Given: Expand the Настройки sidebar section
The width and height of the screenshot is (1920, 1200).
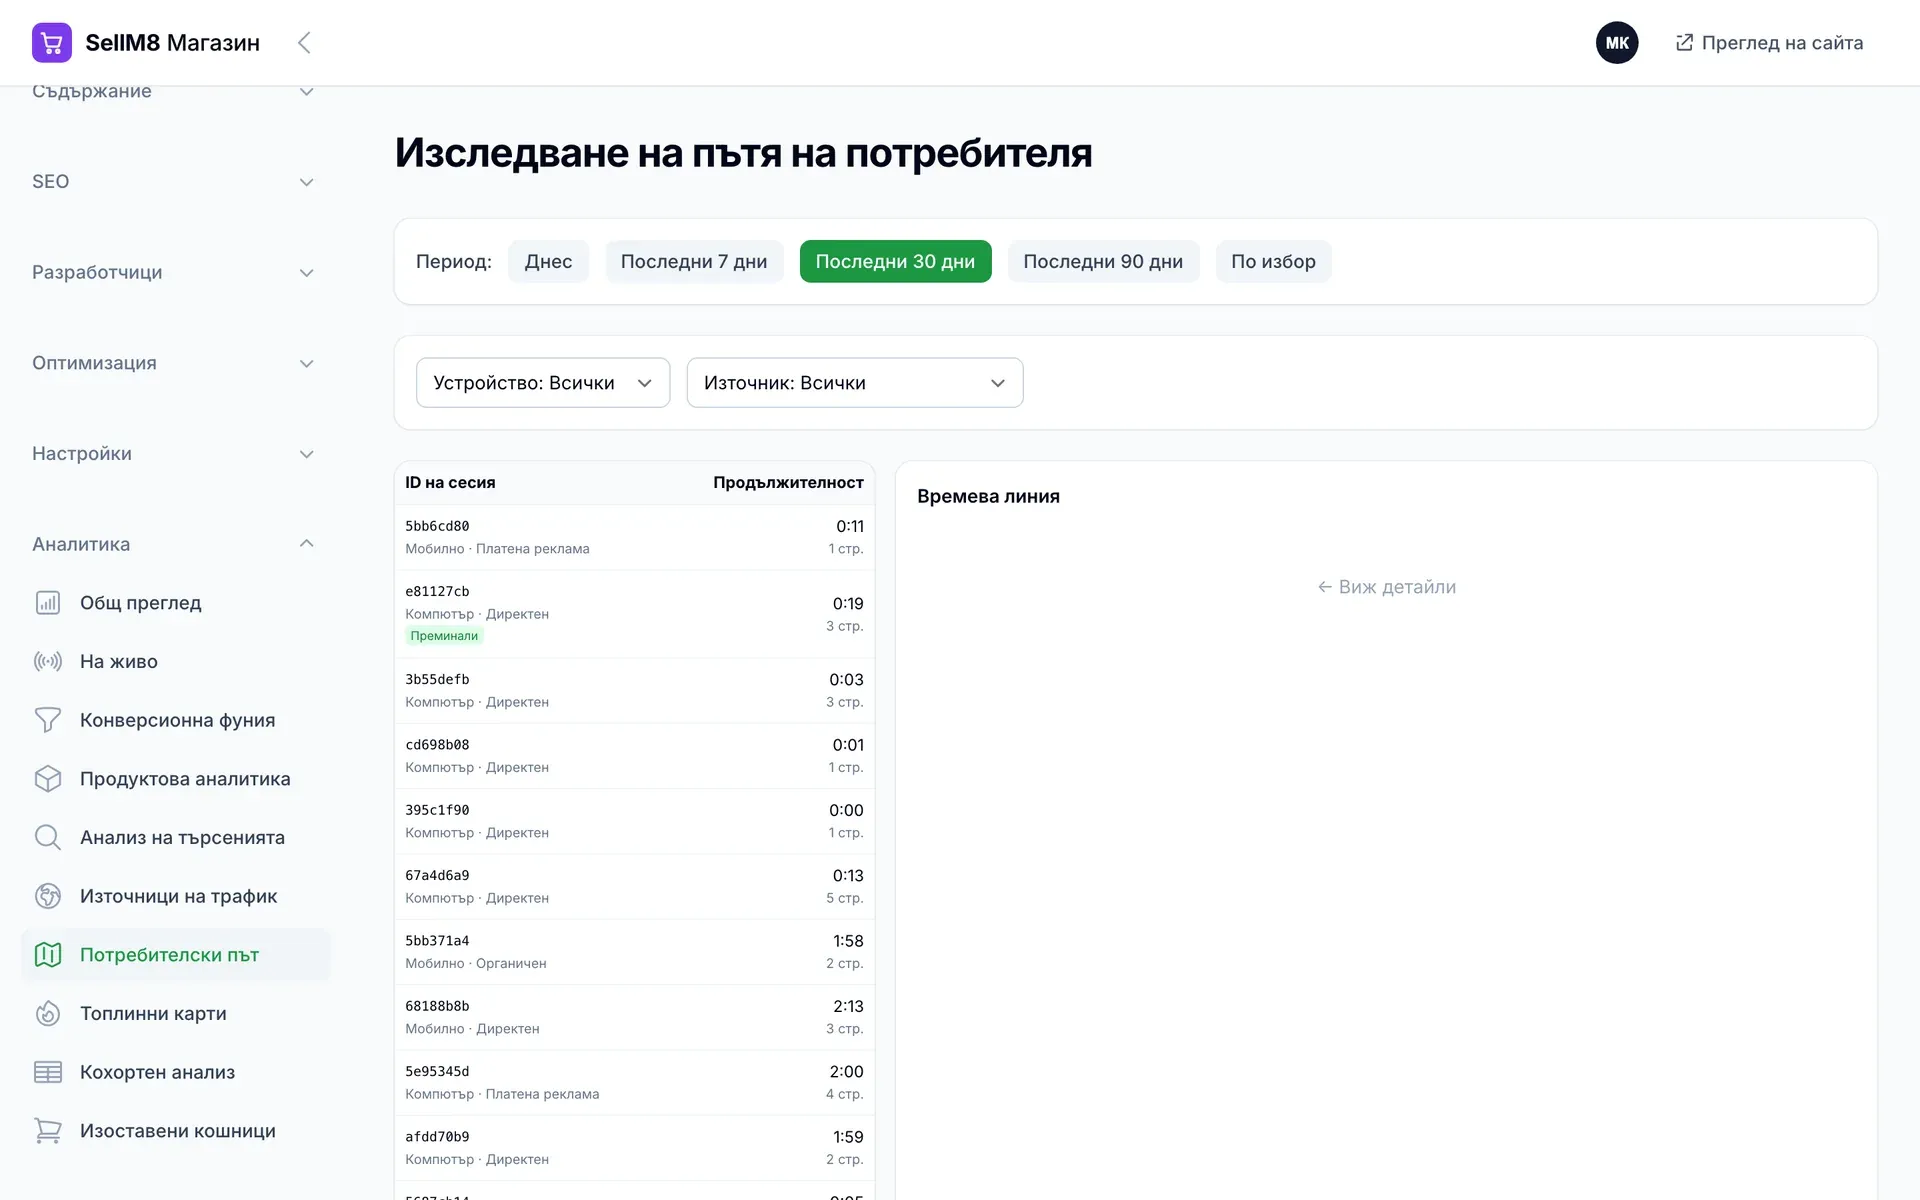Looking at the screenshot, I should [174, 454].
